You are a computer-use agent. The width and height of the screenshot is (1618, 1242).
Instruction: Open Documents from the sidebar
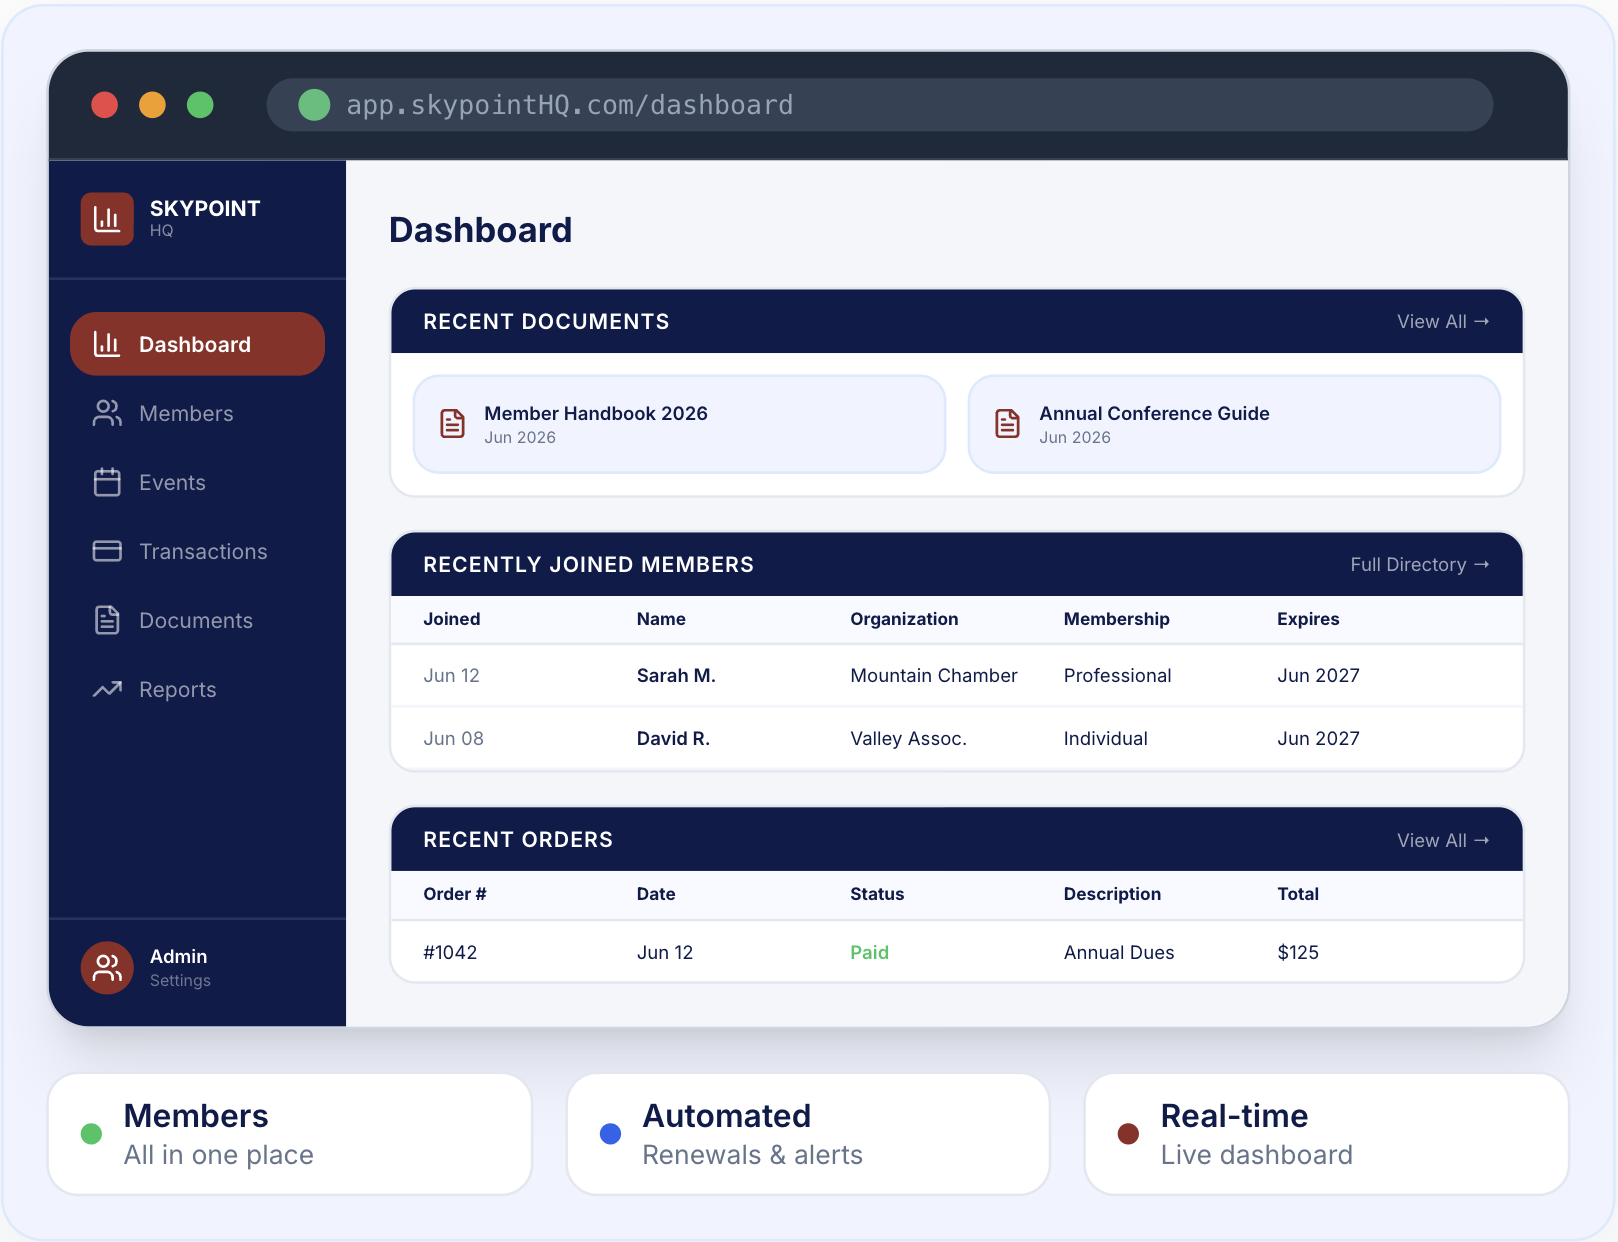[x=197, y=620]
